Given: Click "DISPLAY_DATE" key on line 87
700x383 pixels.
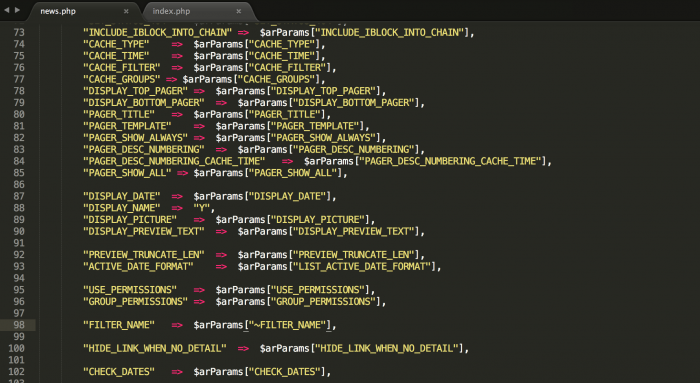Looking at the screenshot, I should click(x=121, y=196).
